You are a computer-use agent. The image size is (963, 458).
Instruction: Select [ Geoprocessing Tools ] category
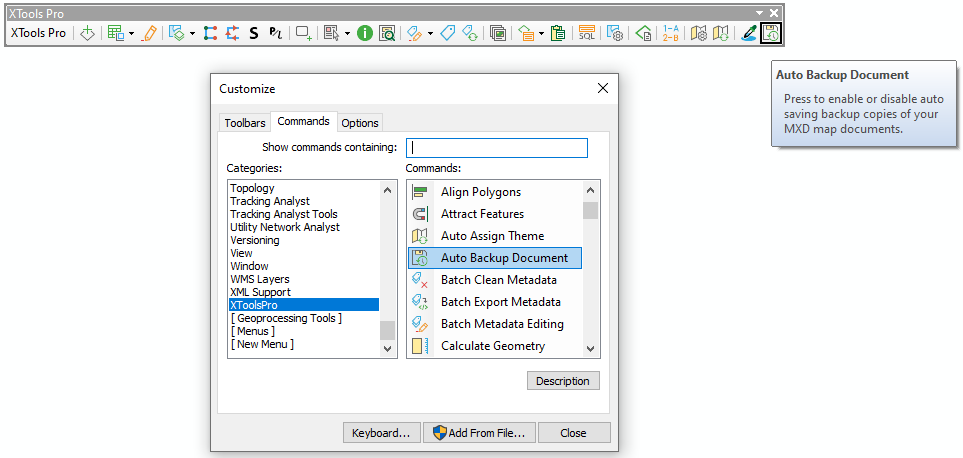click(x=286, y=318)
